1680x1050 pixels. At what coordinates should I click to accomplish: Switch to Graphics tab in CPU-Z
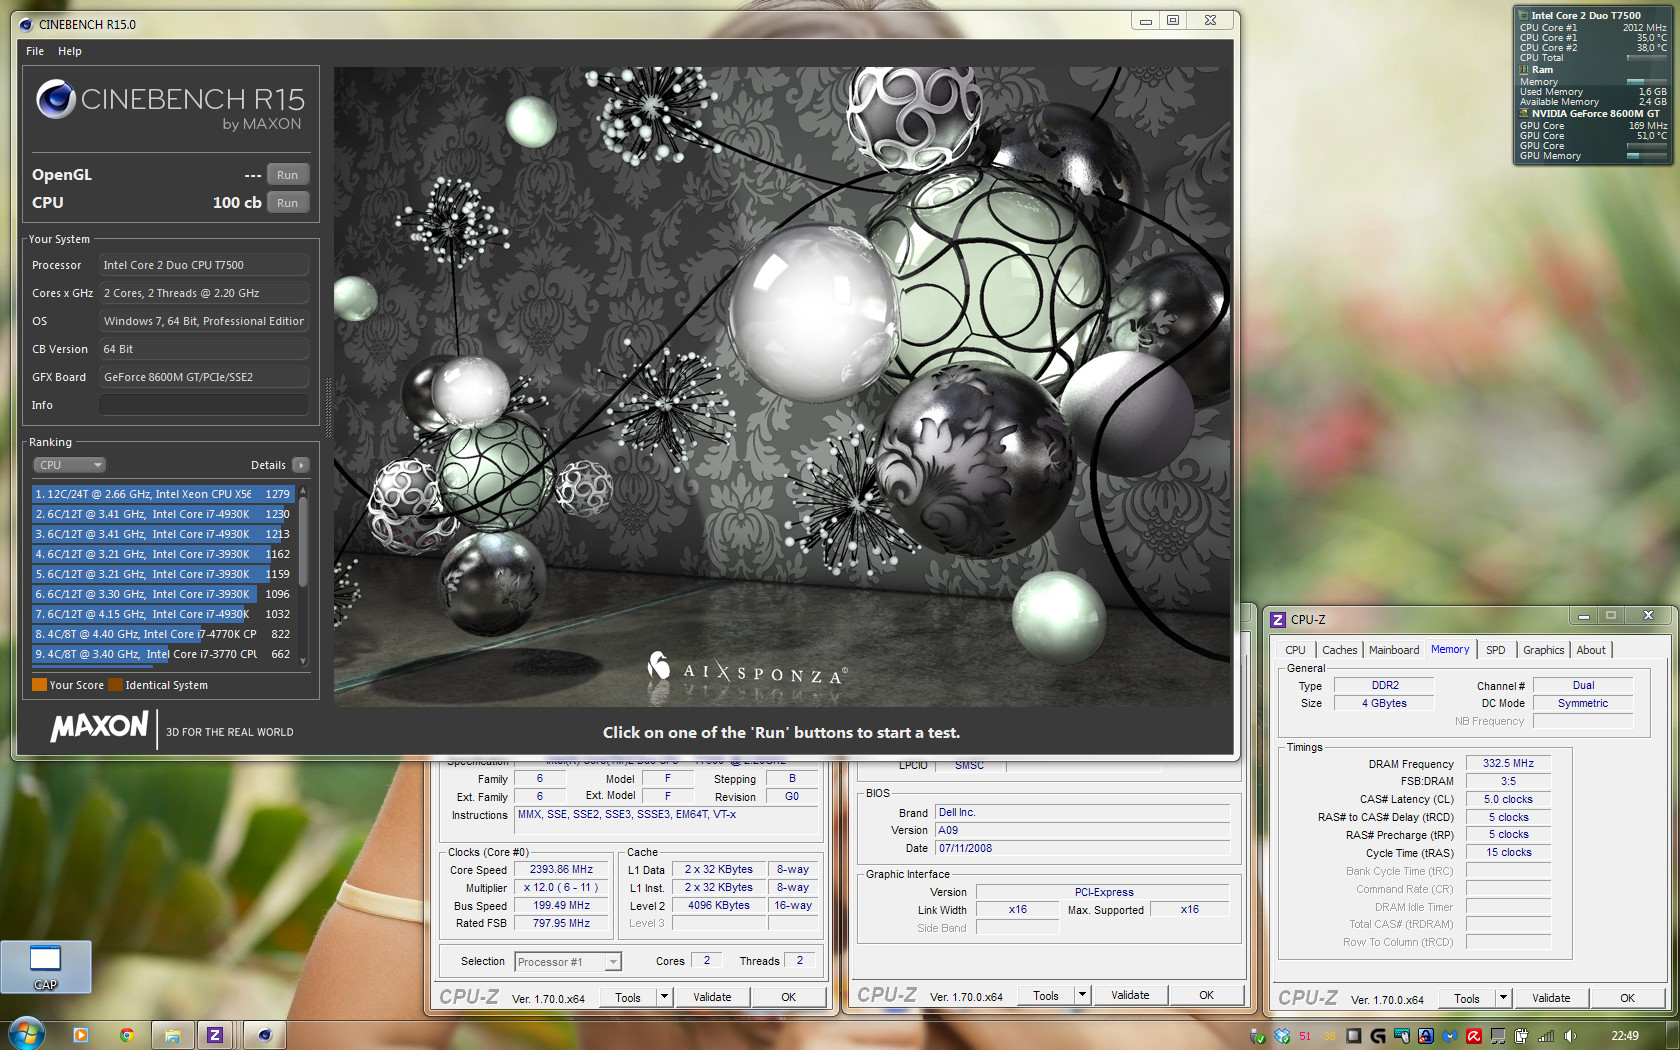coord(1543,650)
